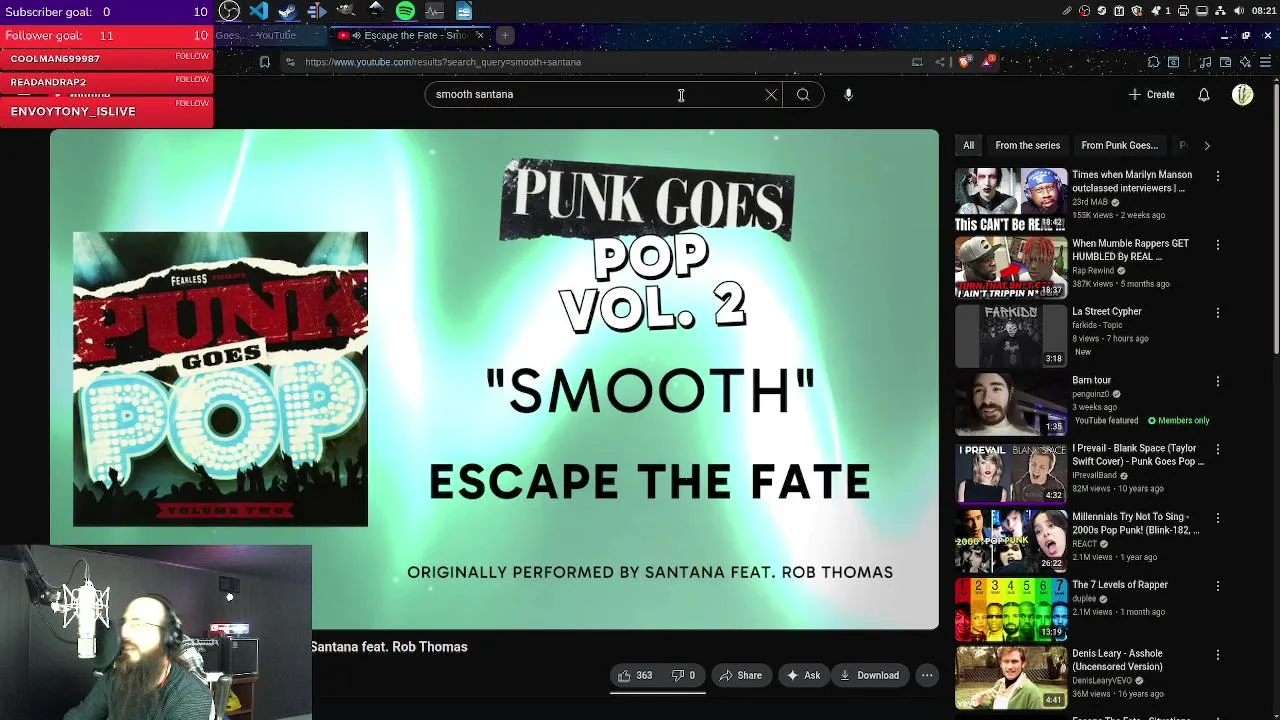Open options for I Prevail Blank Space

pyautogui.click(x=1217, y=450)
